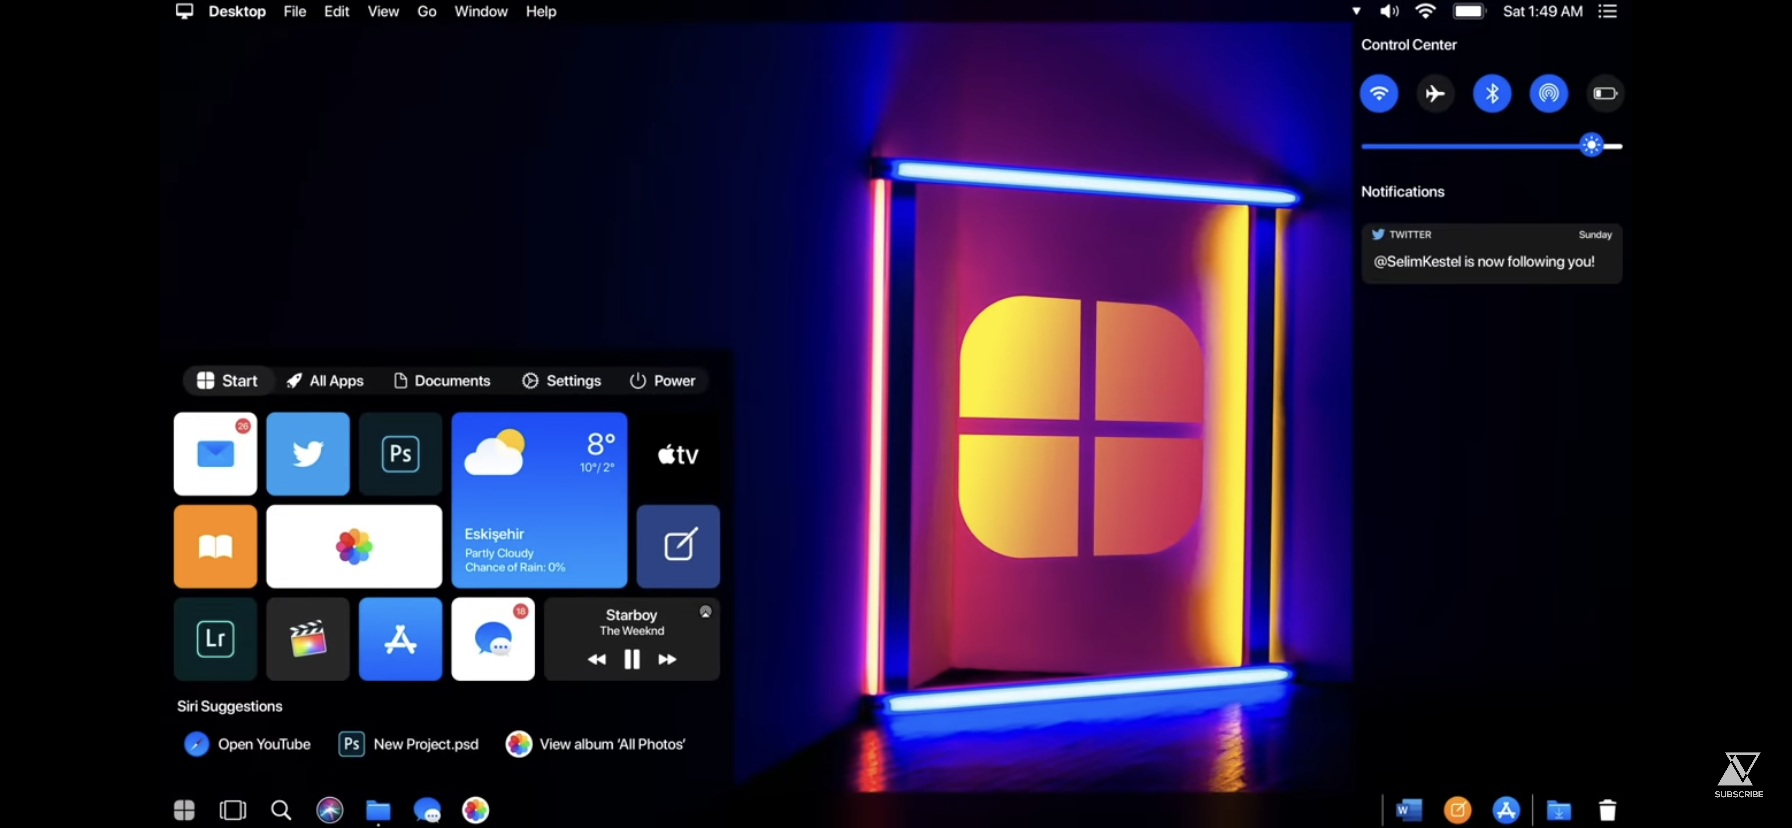The height and width of the screenshot is (828, 1792).
Task: Launch Lightroom from the Lr tile
Action: (215, 639)
